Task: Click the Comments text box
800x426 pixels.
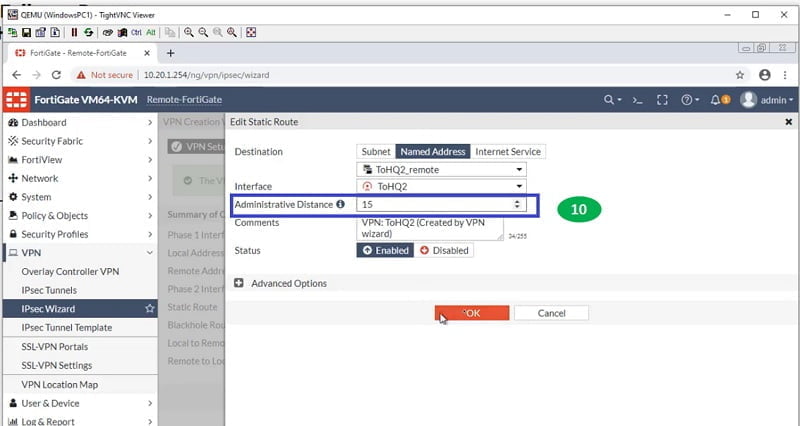Action: (430, 229)
